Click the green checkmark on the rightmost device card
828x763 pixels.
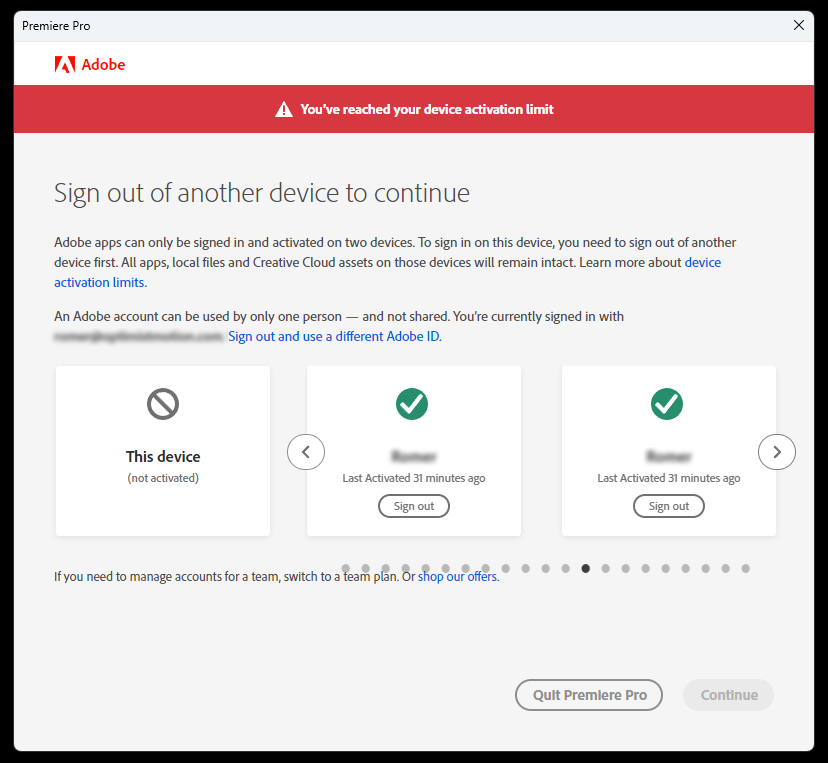[667, 404]
